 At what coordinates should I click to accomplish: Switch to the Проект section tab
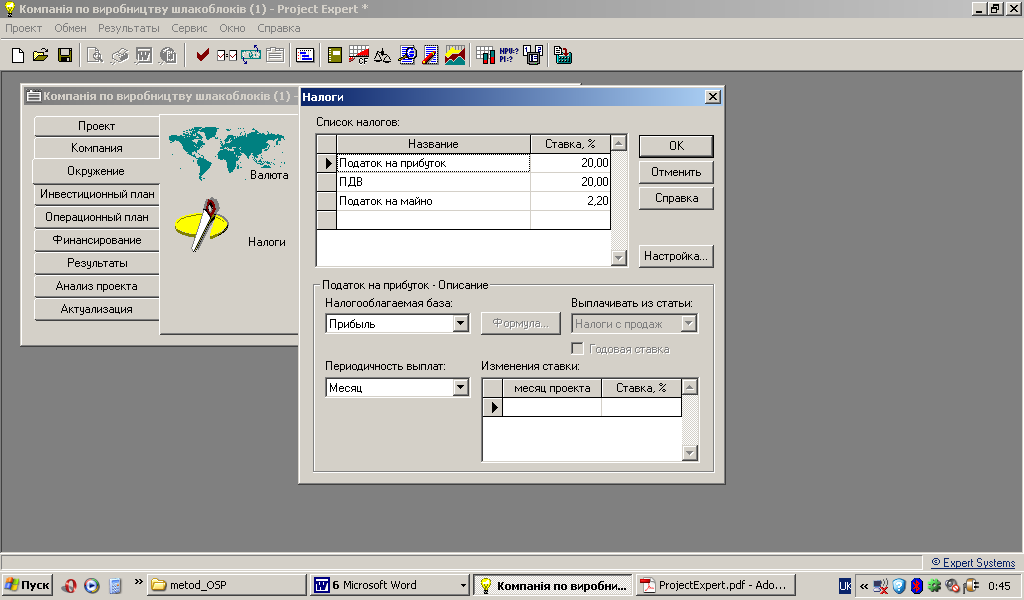97,125
